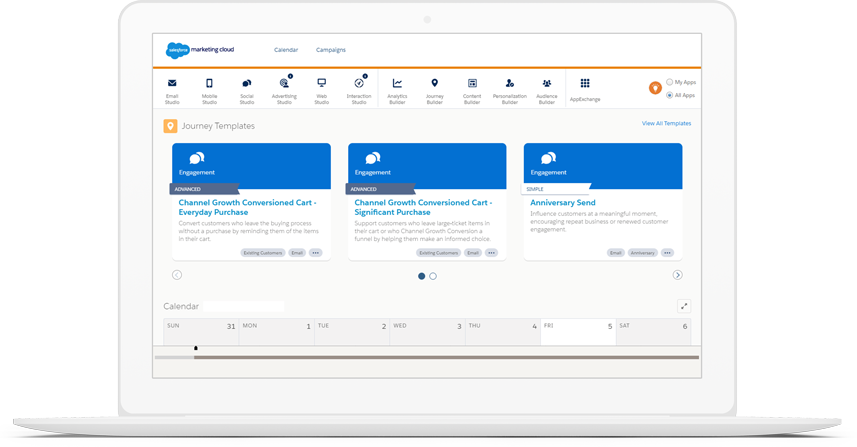Click the orange lightbulb icon

[x=655, y=88]
